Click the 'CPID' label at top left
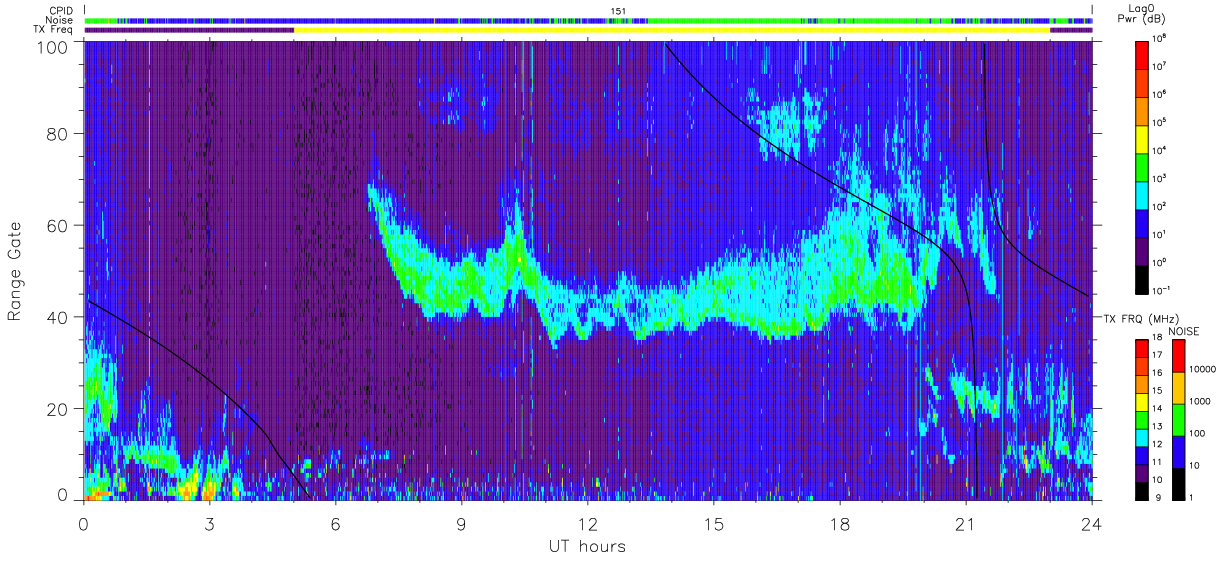This screenshot has width=1228, height=567. click(60, 11)
